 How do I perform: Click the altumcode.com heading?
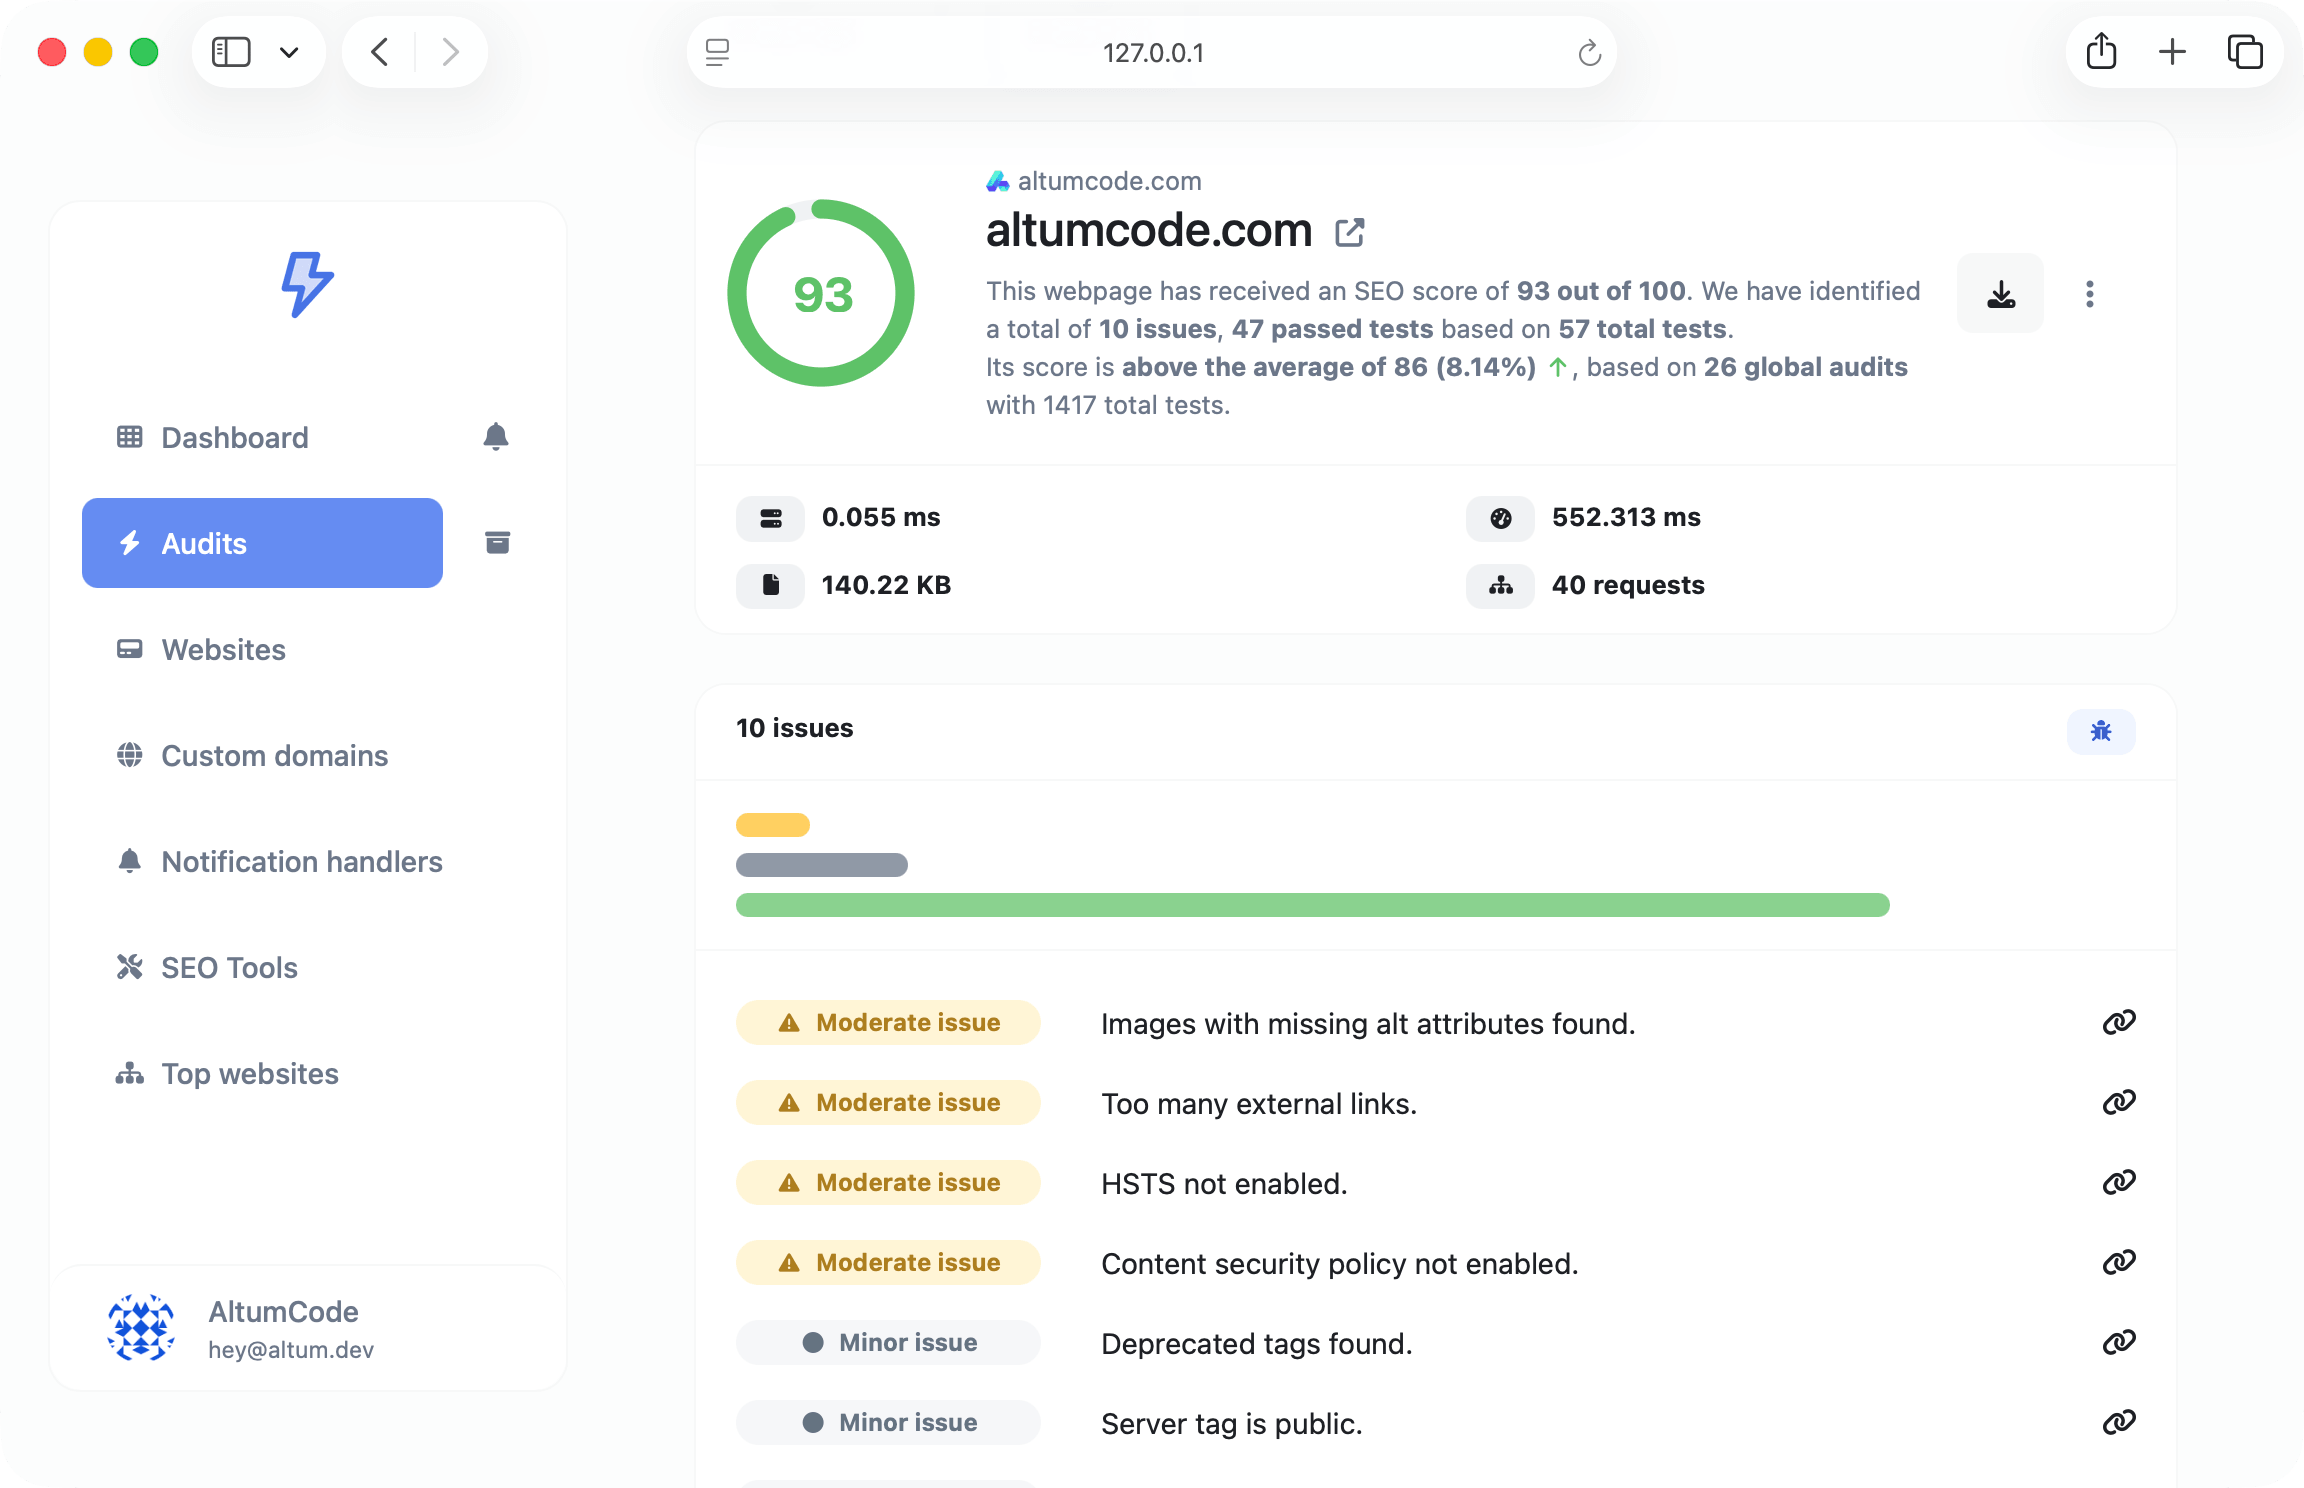(1149, 230)
